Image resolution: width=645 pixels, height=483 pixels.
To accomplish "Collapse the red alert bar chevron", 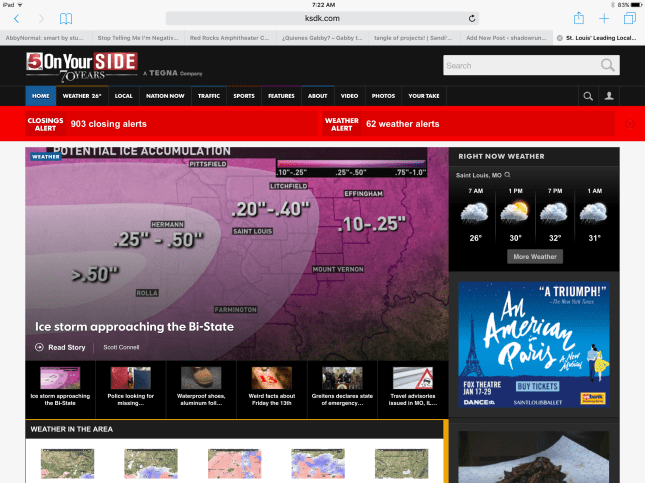I will point(630,124).
